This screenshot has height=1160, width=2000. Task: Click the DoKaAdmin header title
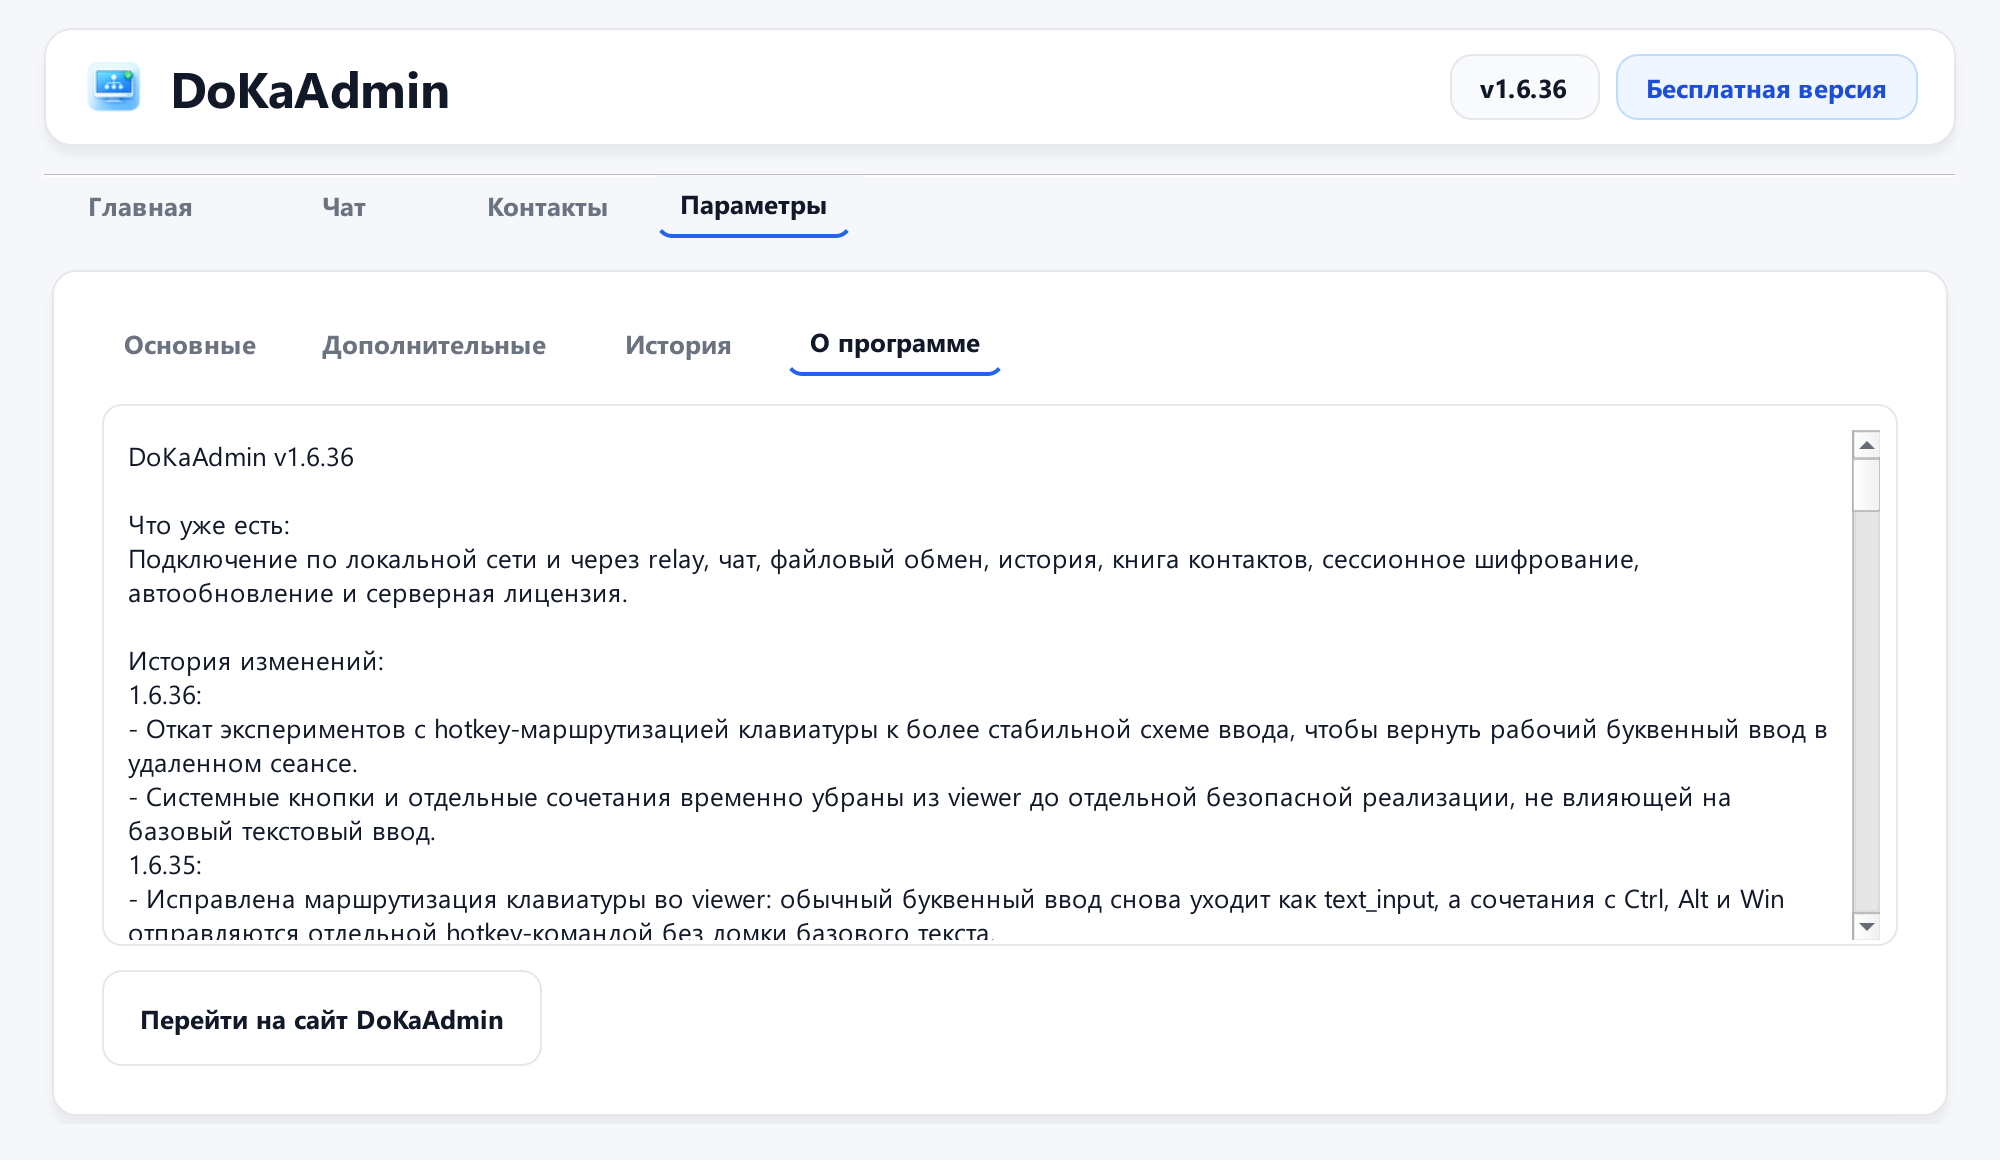click(x=310, y=90)
